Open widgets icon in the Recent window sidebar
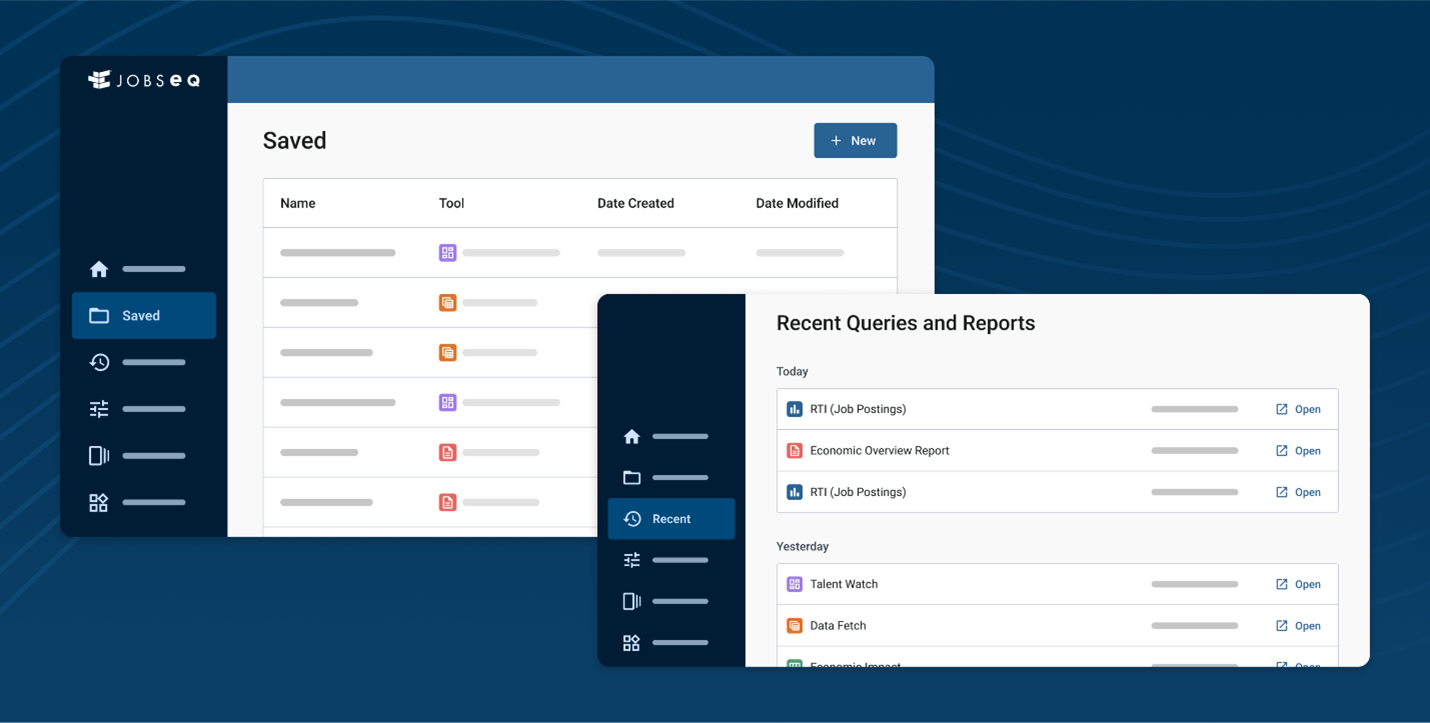The width and height of the screenshot is (1430, 723). click(632, 643)
